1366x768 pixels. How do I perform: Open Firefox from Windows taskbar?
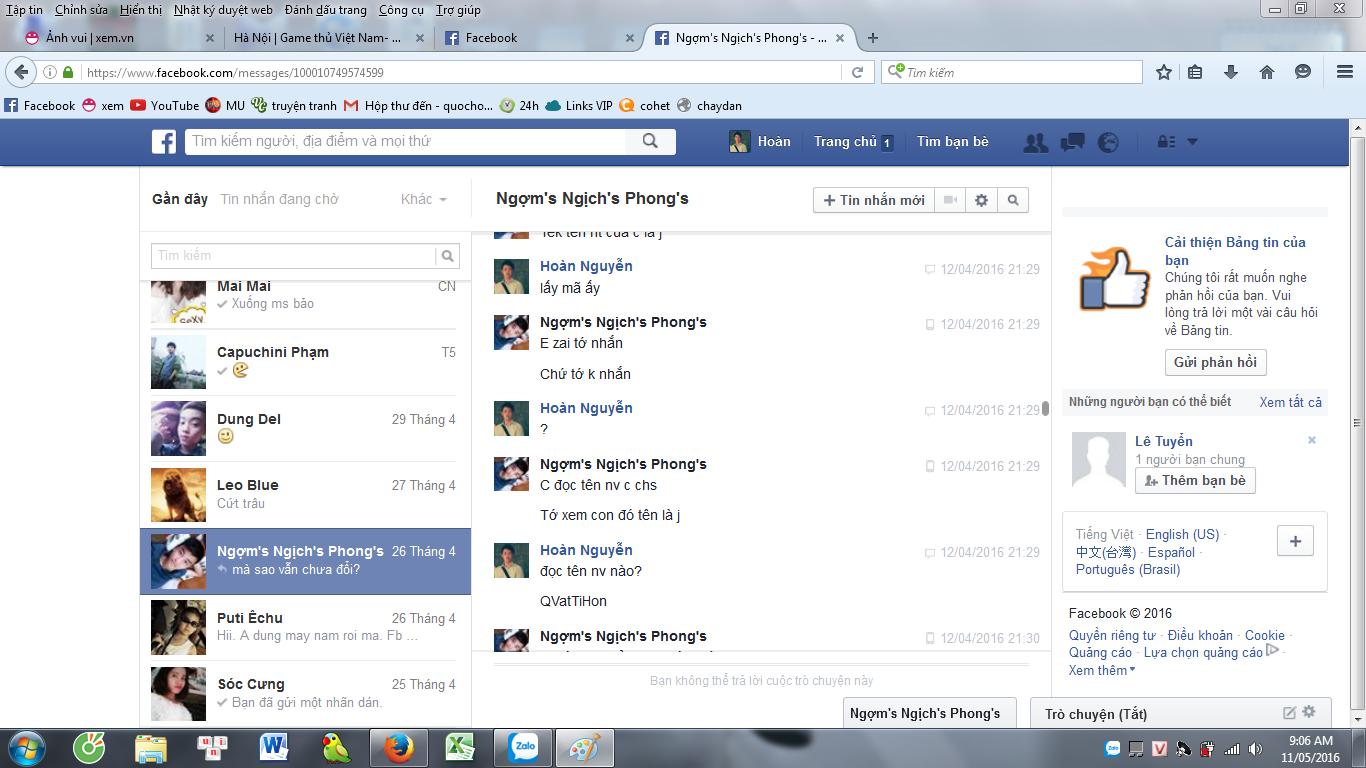tap(398, 748)
